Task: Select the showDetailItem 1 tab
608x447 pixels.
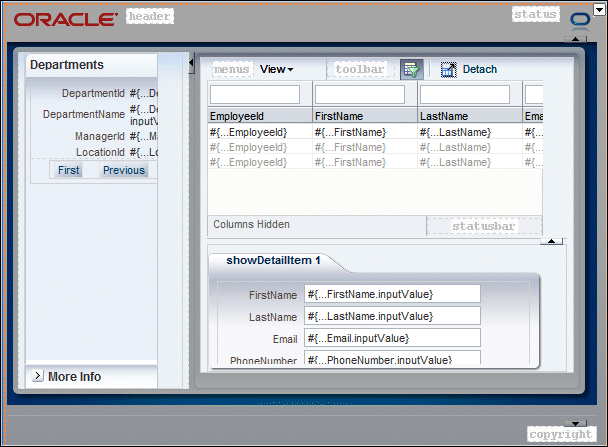Action: [273, 260]
